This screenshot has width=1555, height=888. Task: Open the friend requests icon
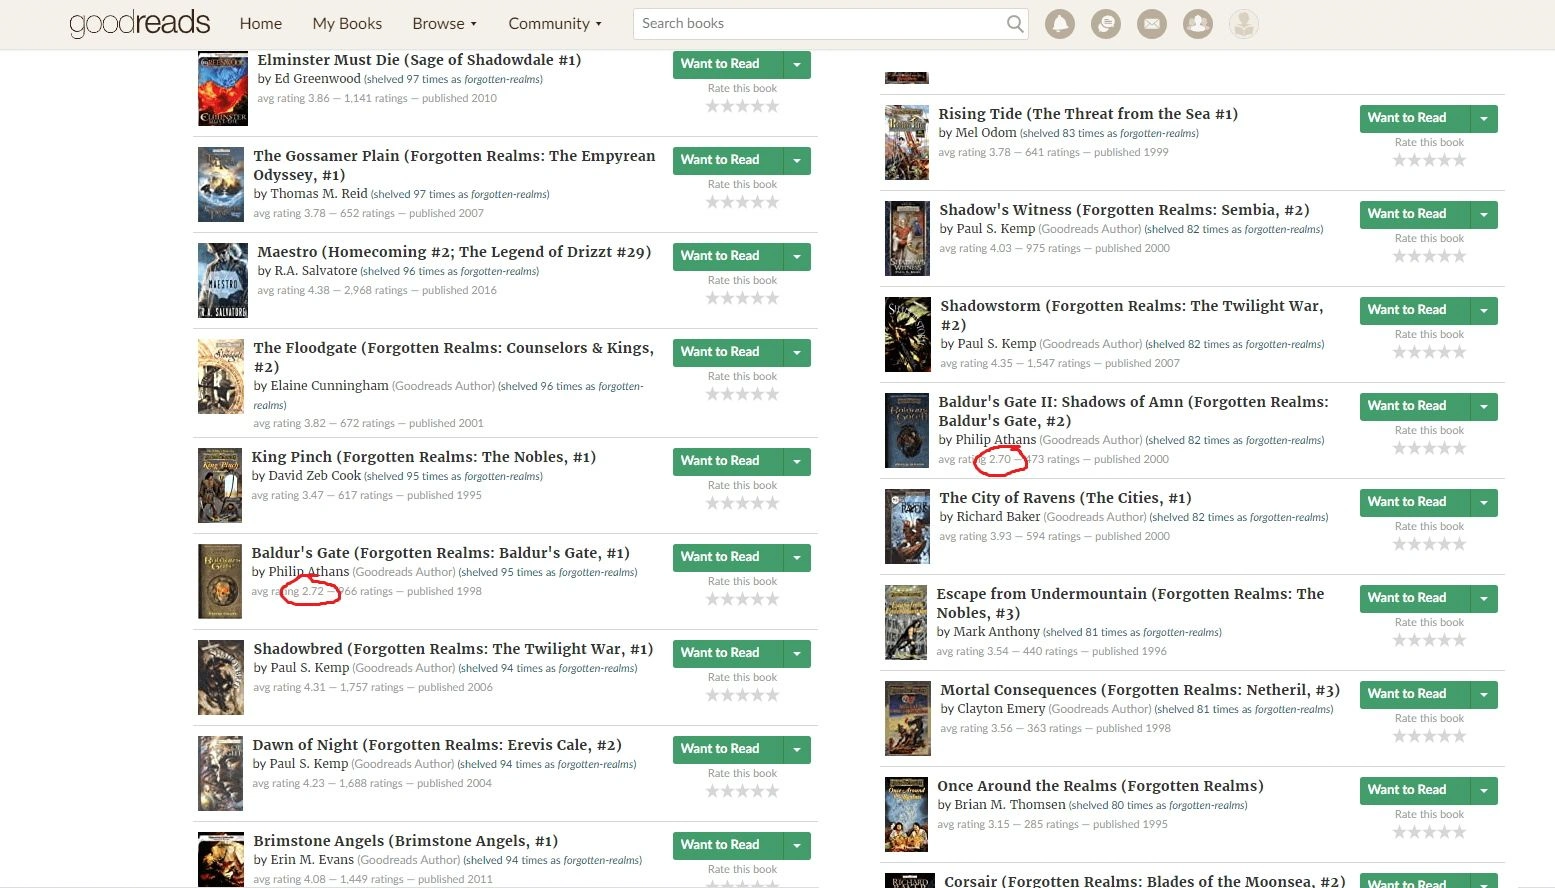(1198, 24)
